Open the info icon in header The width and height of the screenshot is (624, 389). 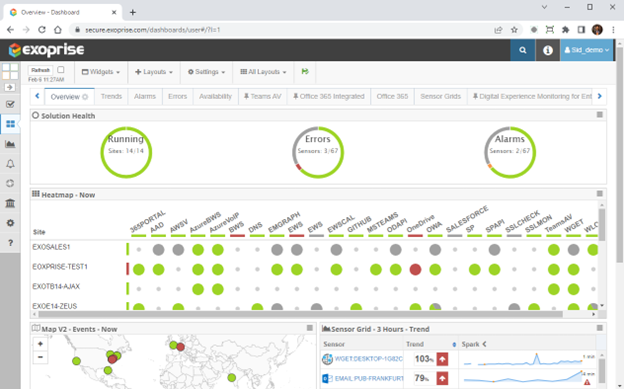[x=548, y=50]
